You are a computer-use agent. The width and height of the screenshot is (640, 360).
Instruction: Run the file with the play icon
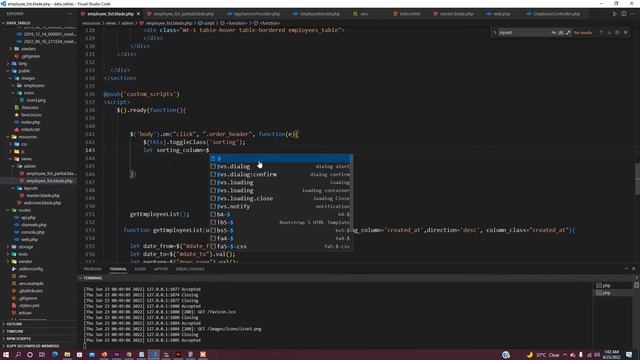(x=615, y=13)
